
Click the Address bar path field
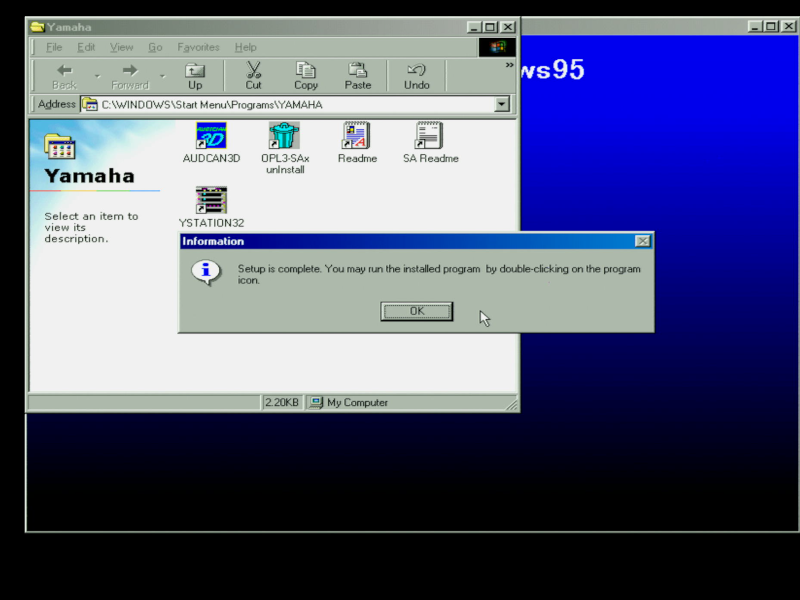[x=290, y=104]
